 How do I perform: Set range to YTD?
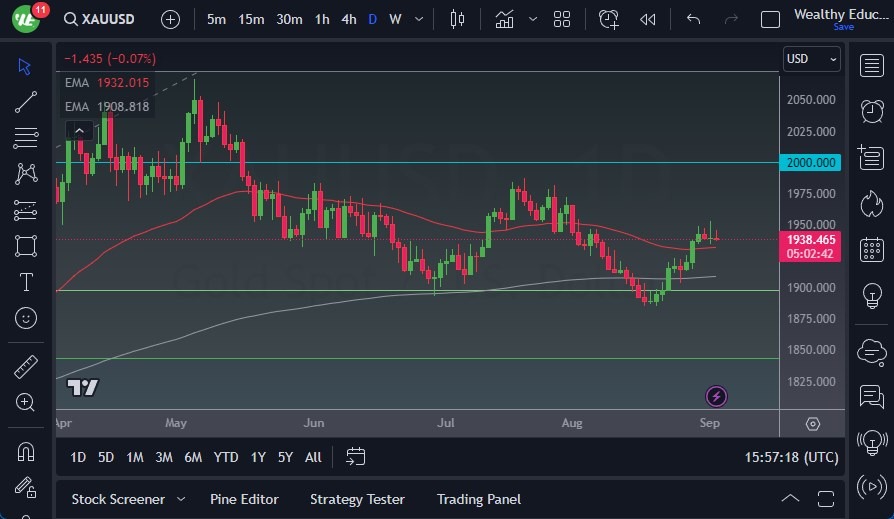(x=226, y=457)
